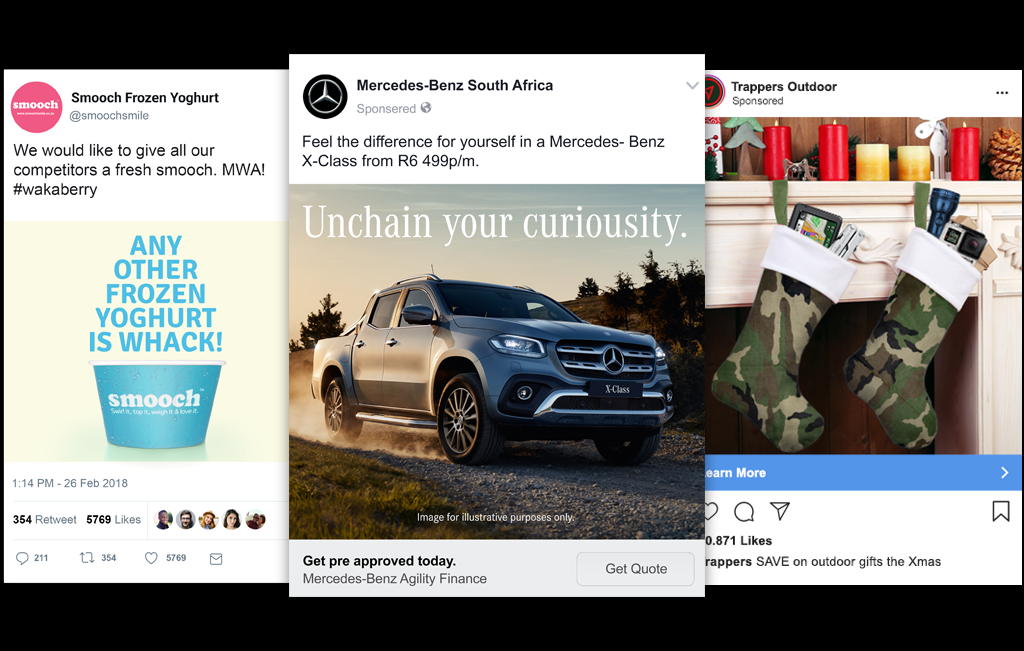The width and height of the screenshot is (1024, 651).
Task: Click the Learn More link bar
Action: click(x=863, y=473)
